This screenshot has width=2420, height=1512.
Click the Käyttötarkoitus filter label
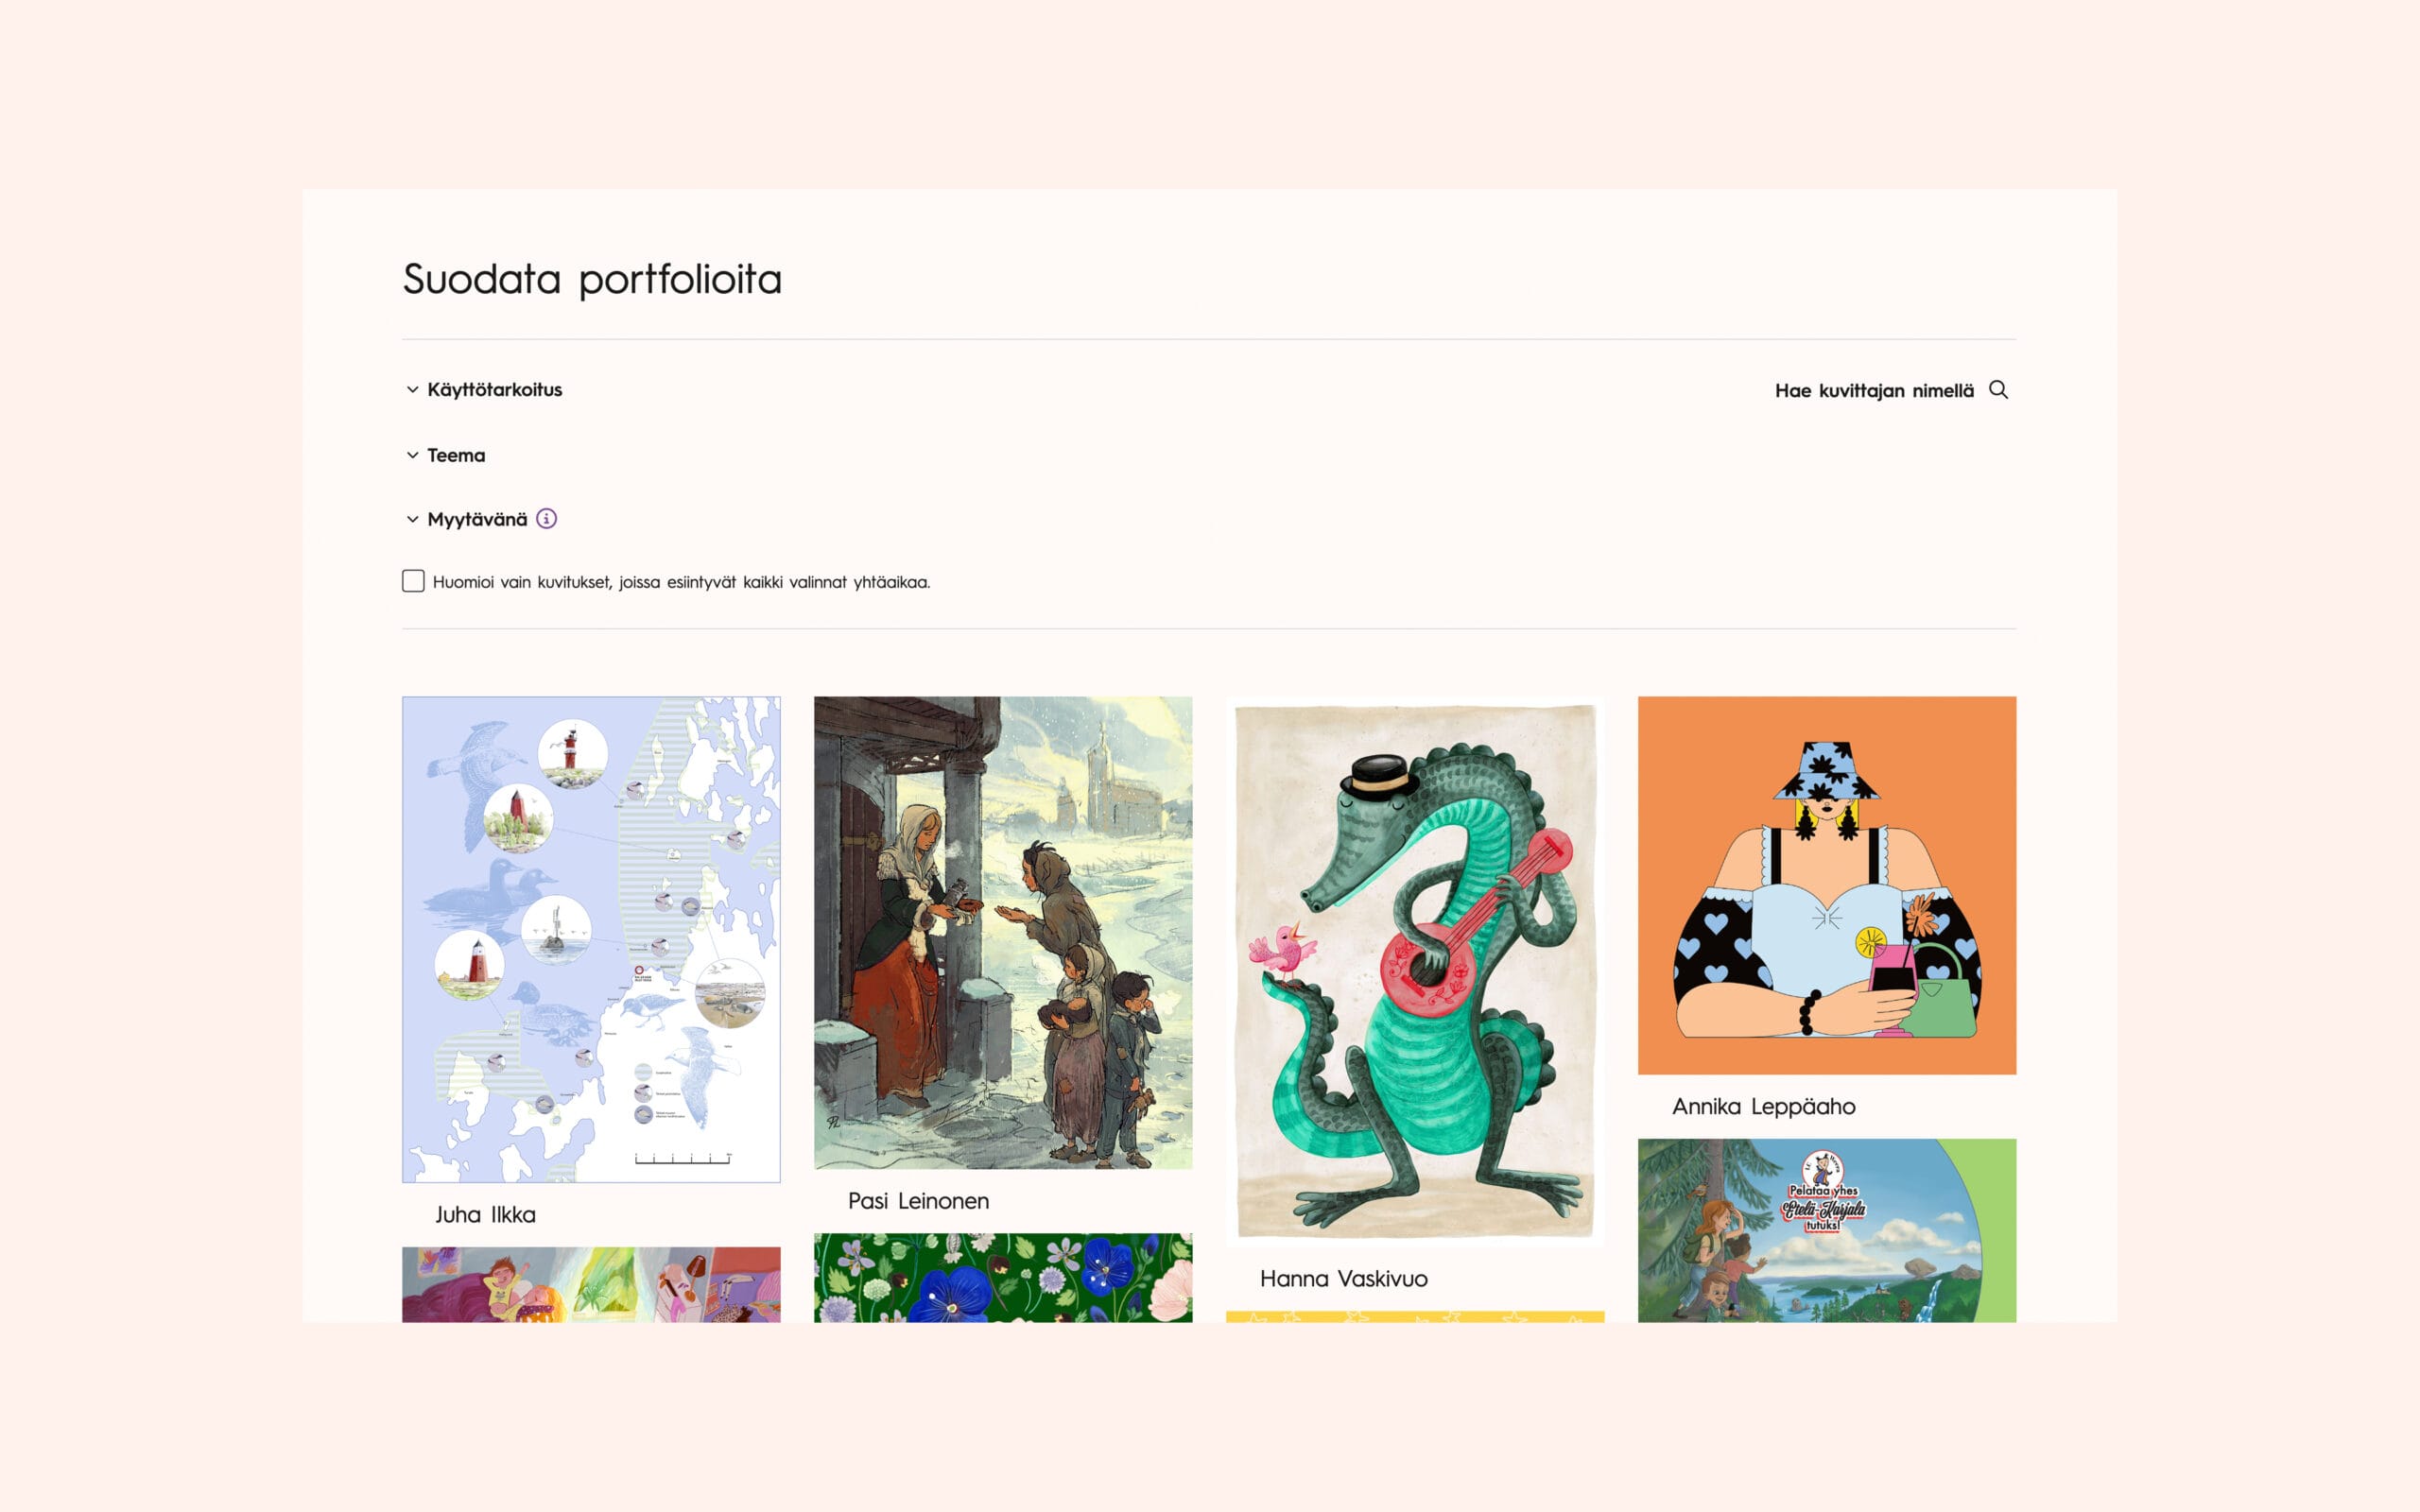[x=494, y=389]
